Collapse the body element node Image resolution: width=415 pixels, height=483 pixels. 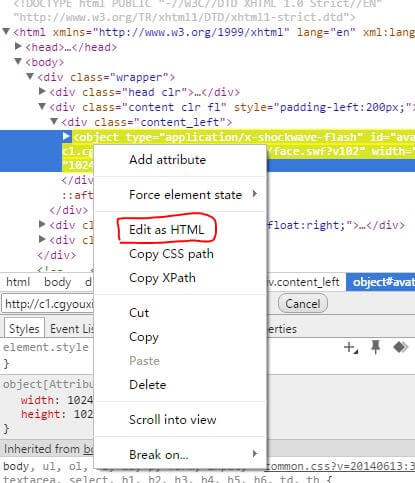[x=18, y=61]
